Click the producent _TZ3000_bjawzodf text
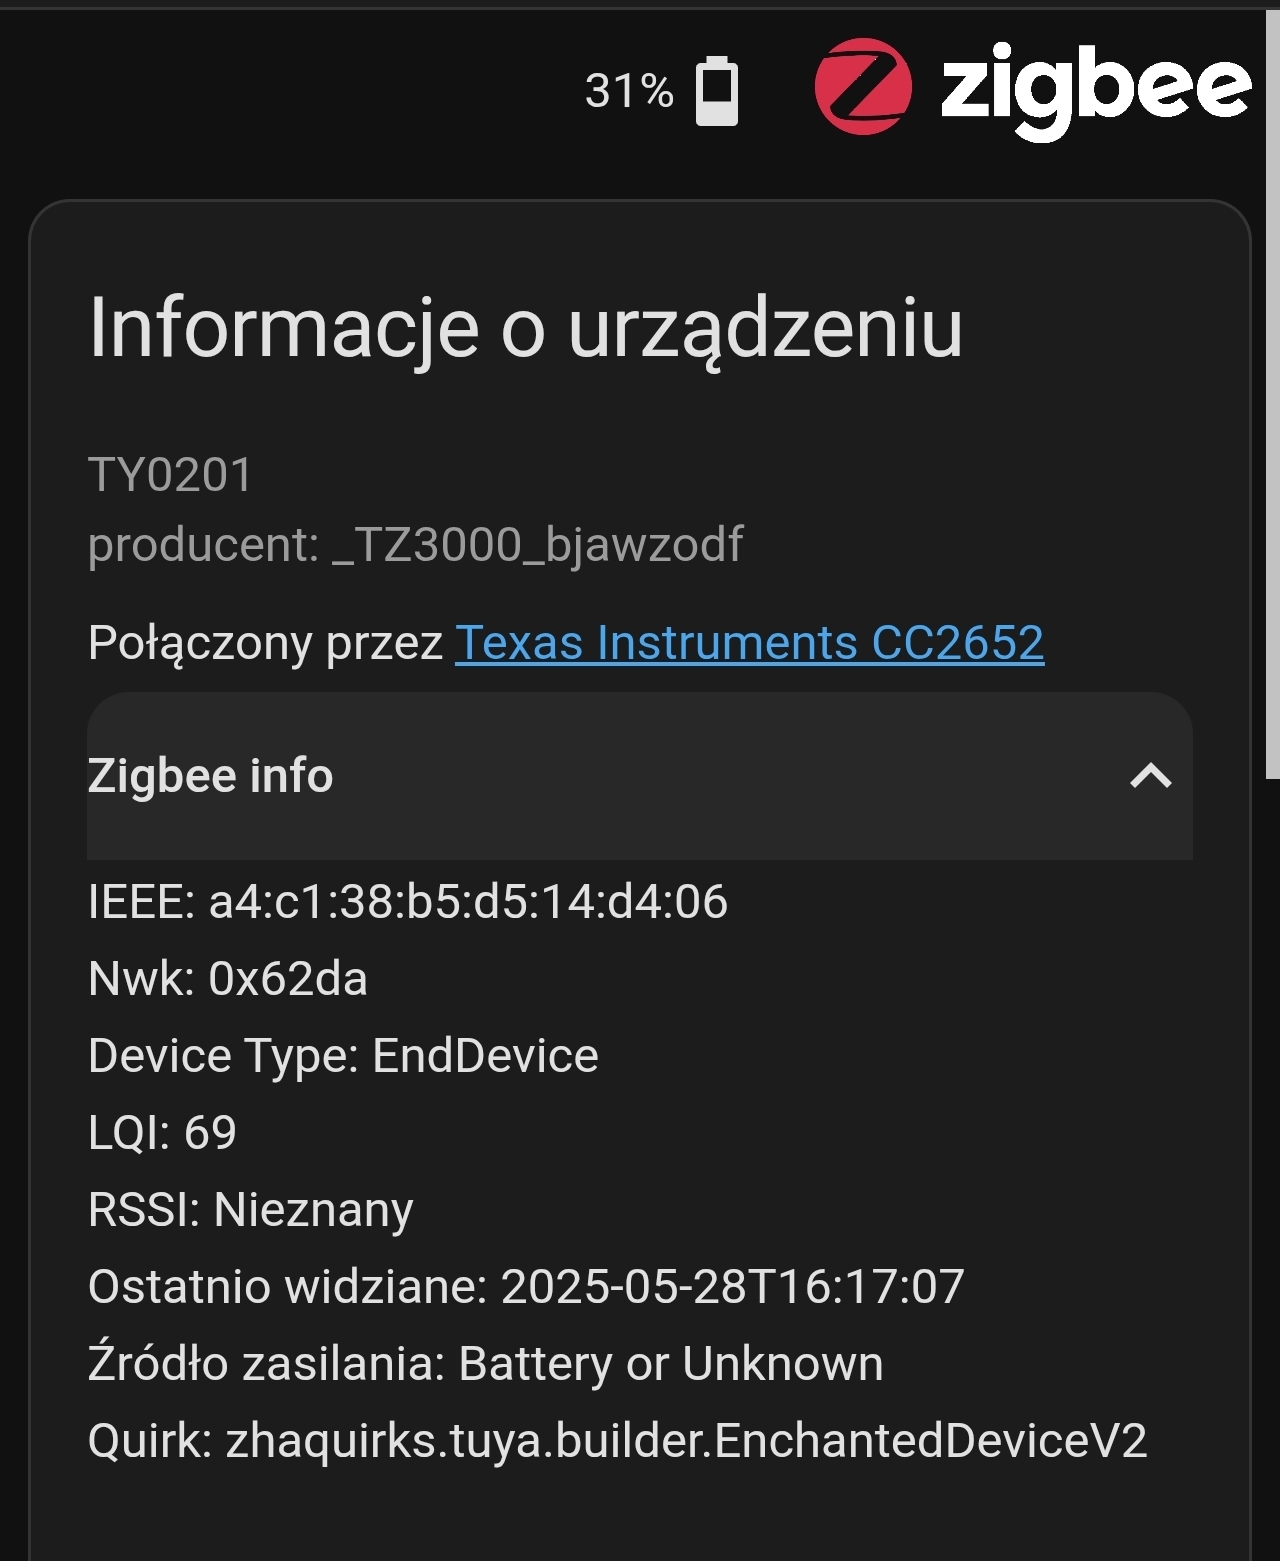Image resolution: width=1280 pixels, height=1561 pixels. click(x=415, y=545)
